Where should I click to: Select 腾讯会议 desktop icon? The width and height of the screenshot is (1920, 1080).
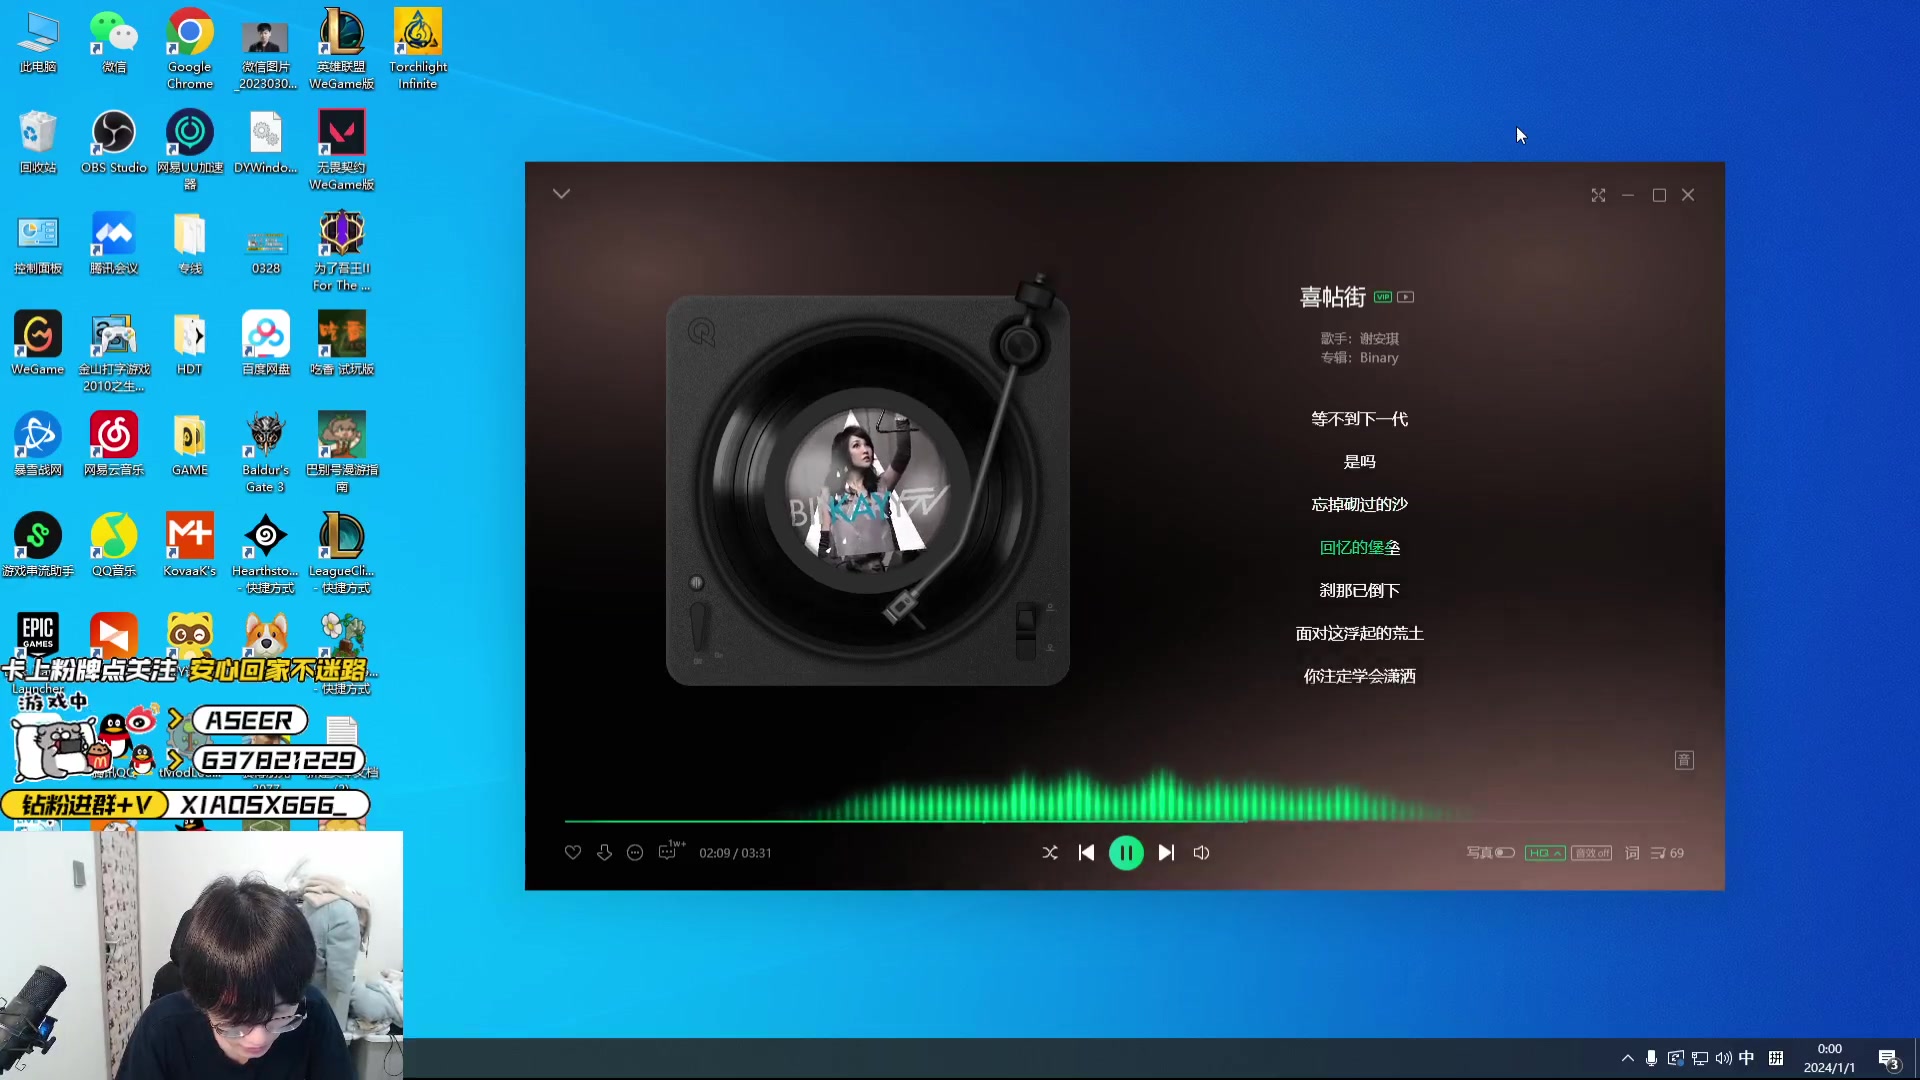[x=114, y=242]
